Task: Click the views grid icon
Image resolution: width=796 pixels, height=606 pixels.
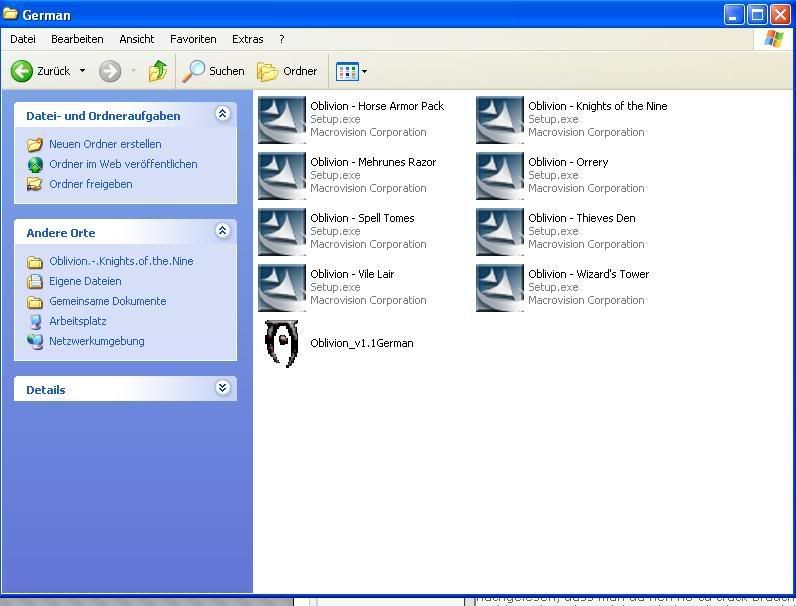Action: pyautogui.click(x=348, y=72)
